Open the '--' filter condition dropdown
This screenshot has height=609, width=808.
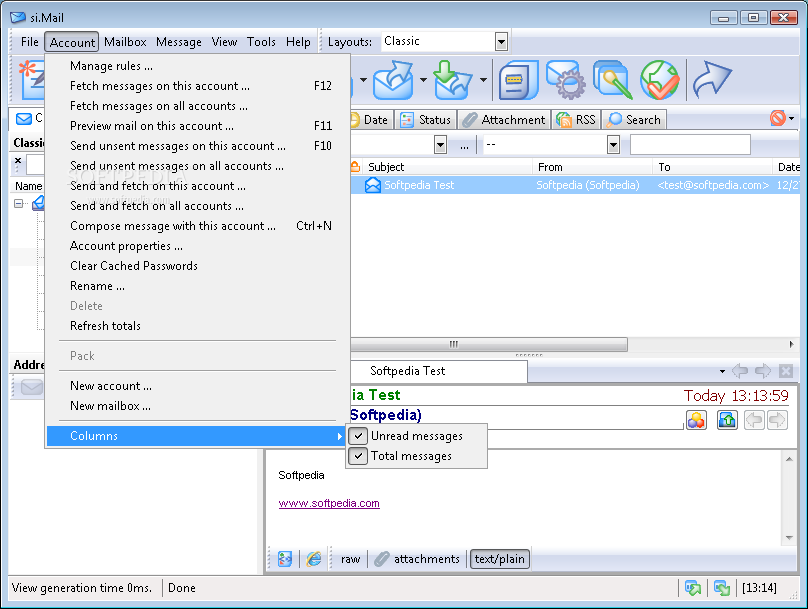coord(613,145)
